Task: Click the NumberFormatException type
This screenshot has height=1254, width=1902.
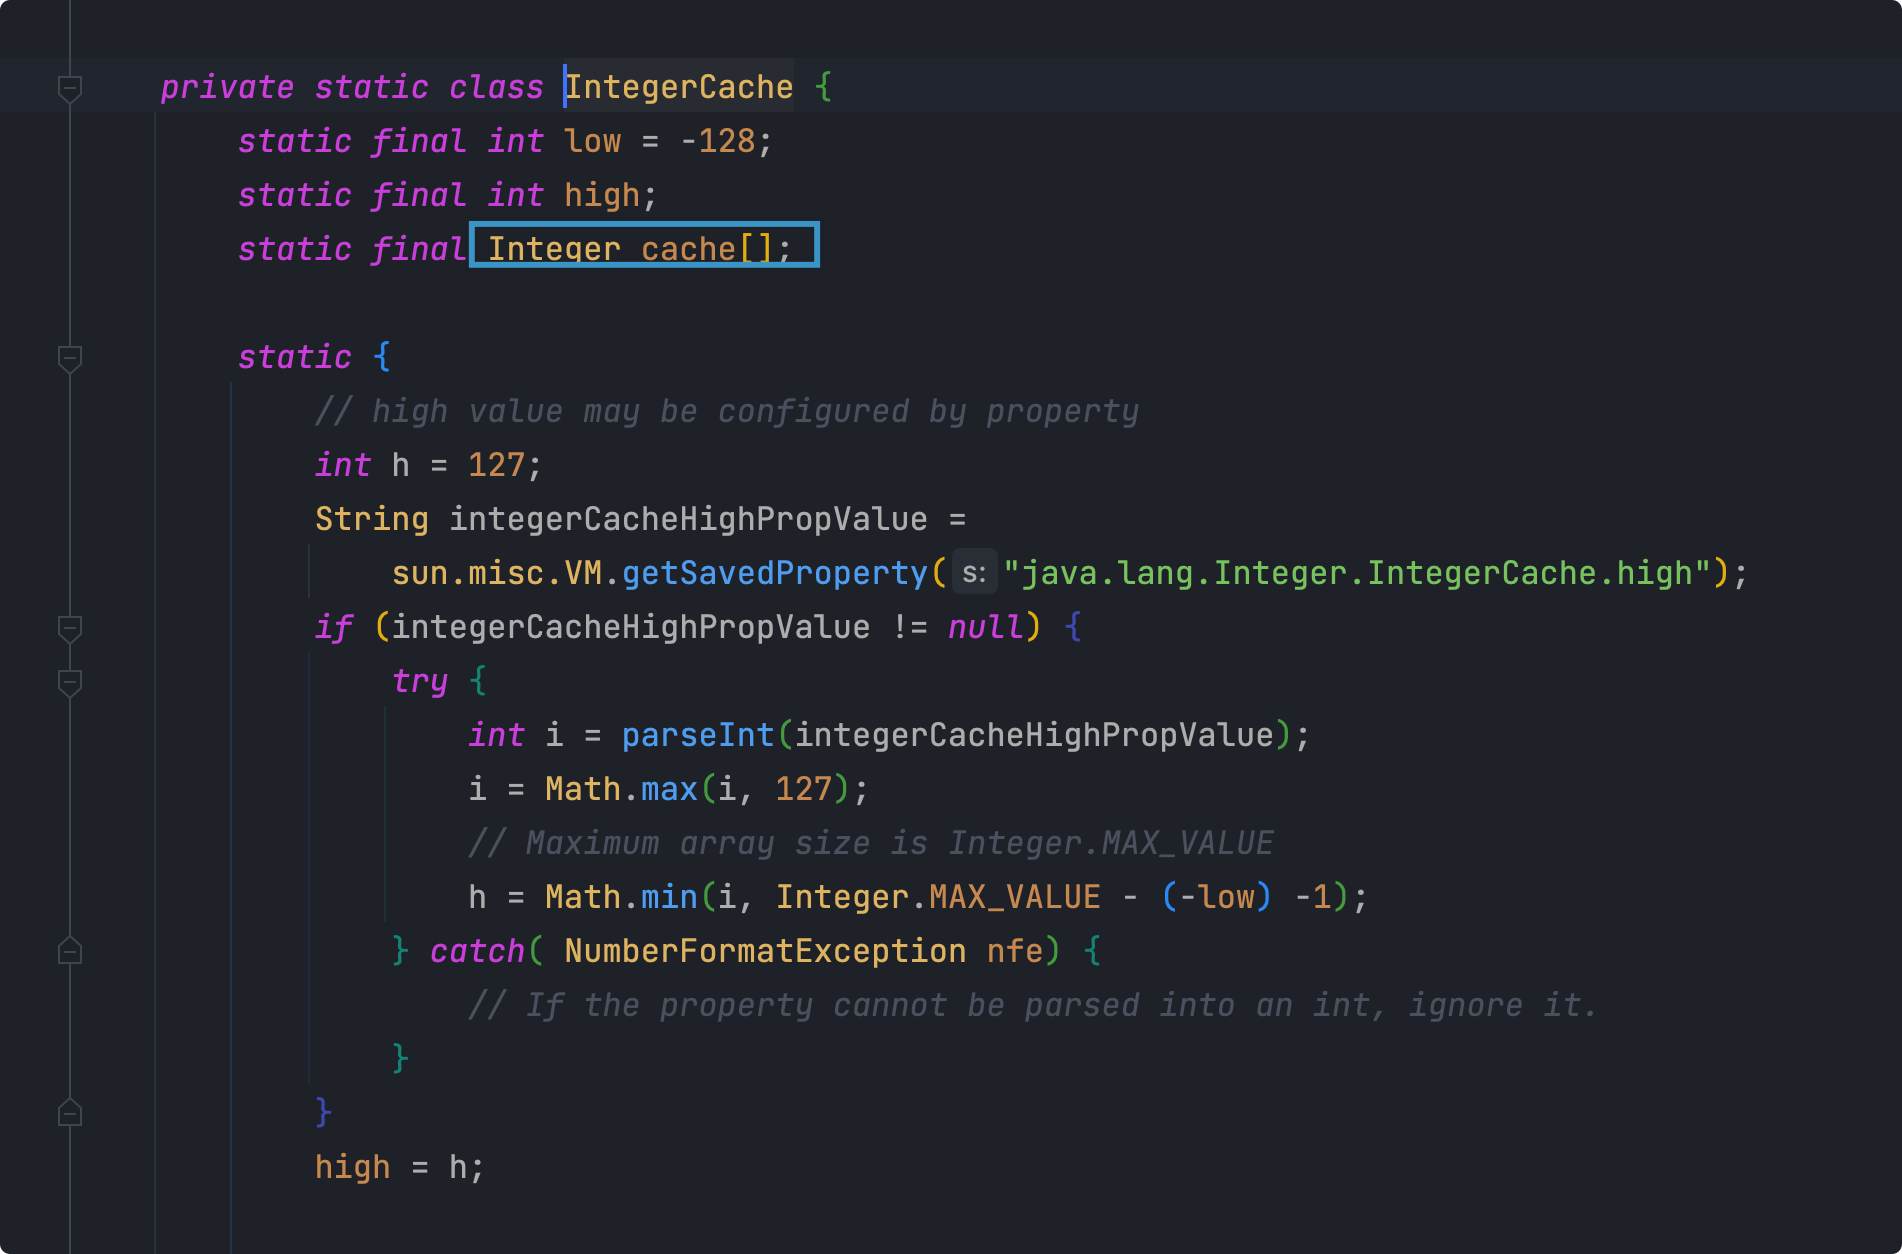Action: tap(765, 951)
